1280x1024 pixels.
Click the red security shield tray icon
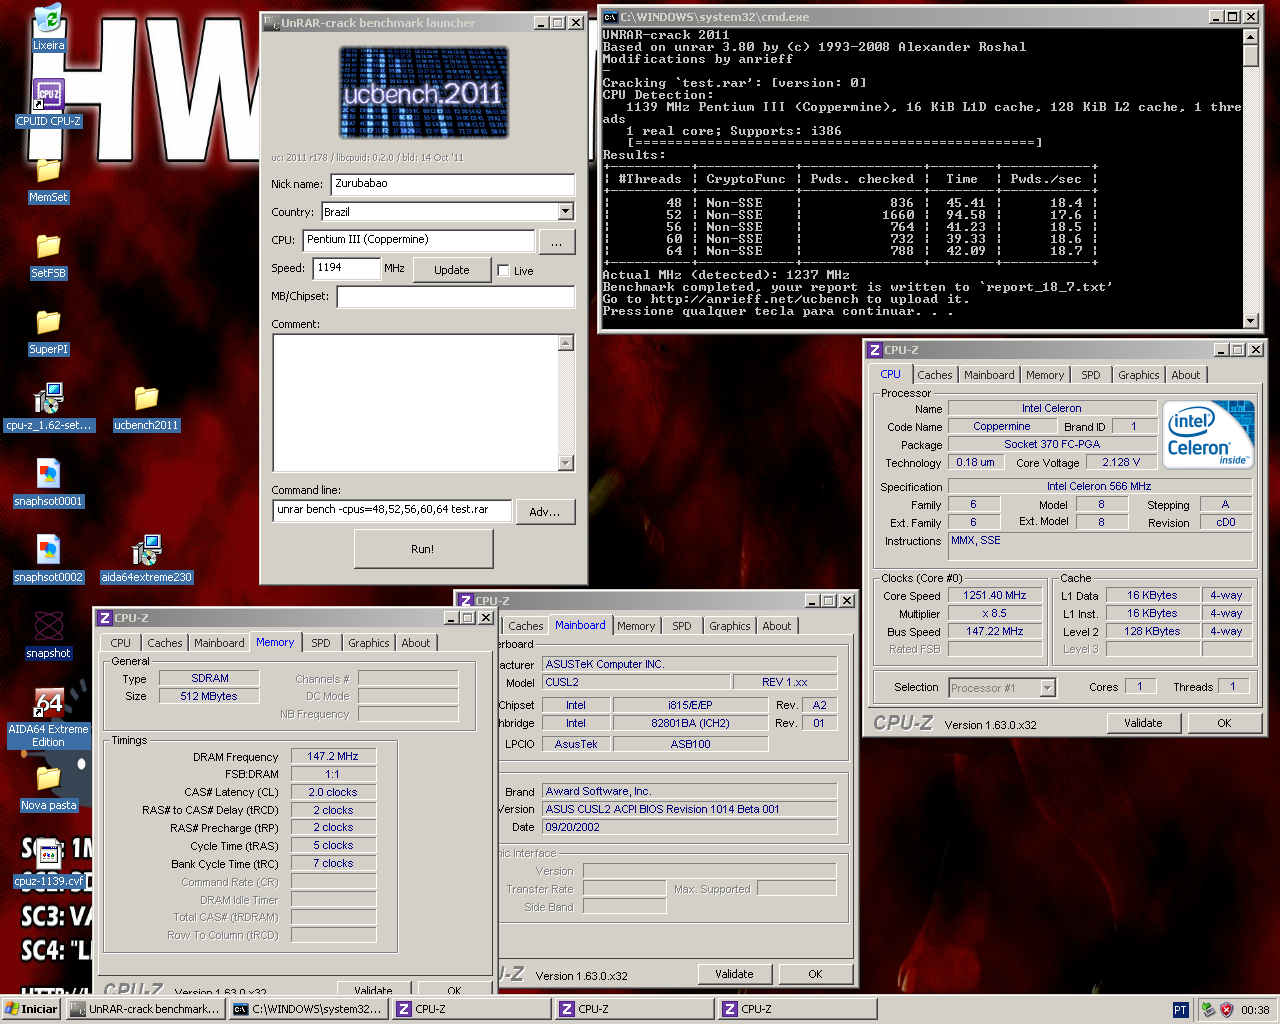(1227, 1010)
